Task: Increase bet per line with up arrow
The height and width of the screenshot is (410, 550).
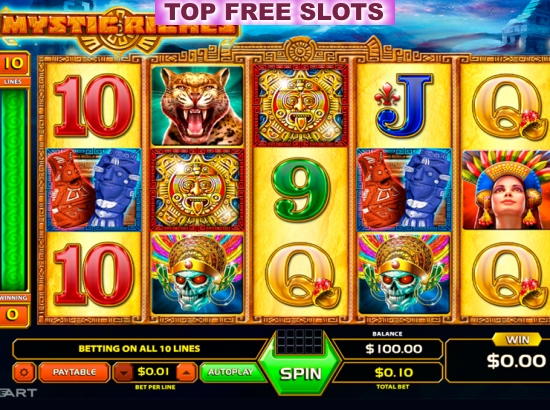Action: click(x=186, y=372)
